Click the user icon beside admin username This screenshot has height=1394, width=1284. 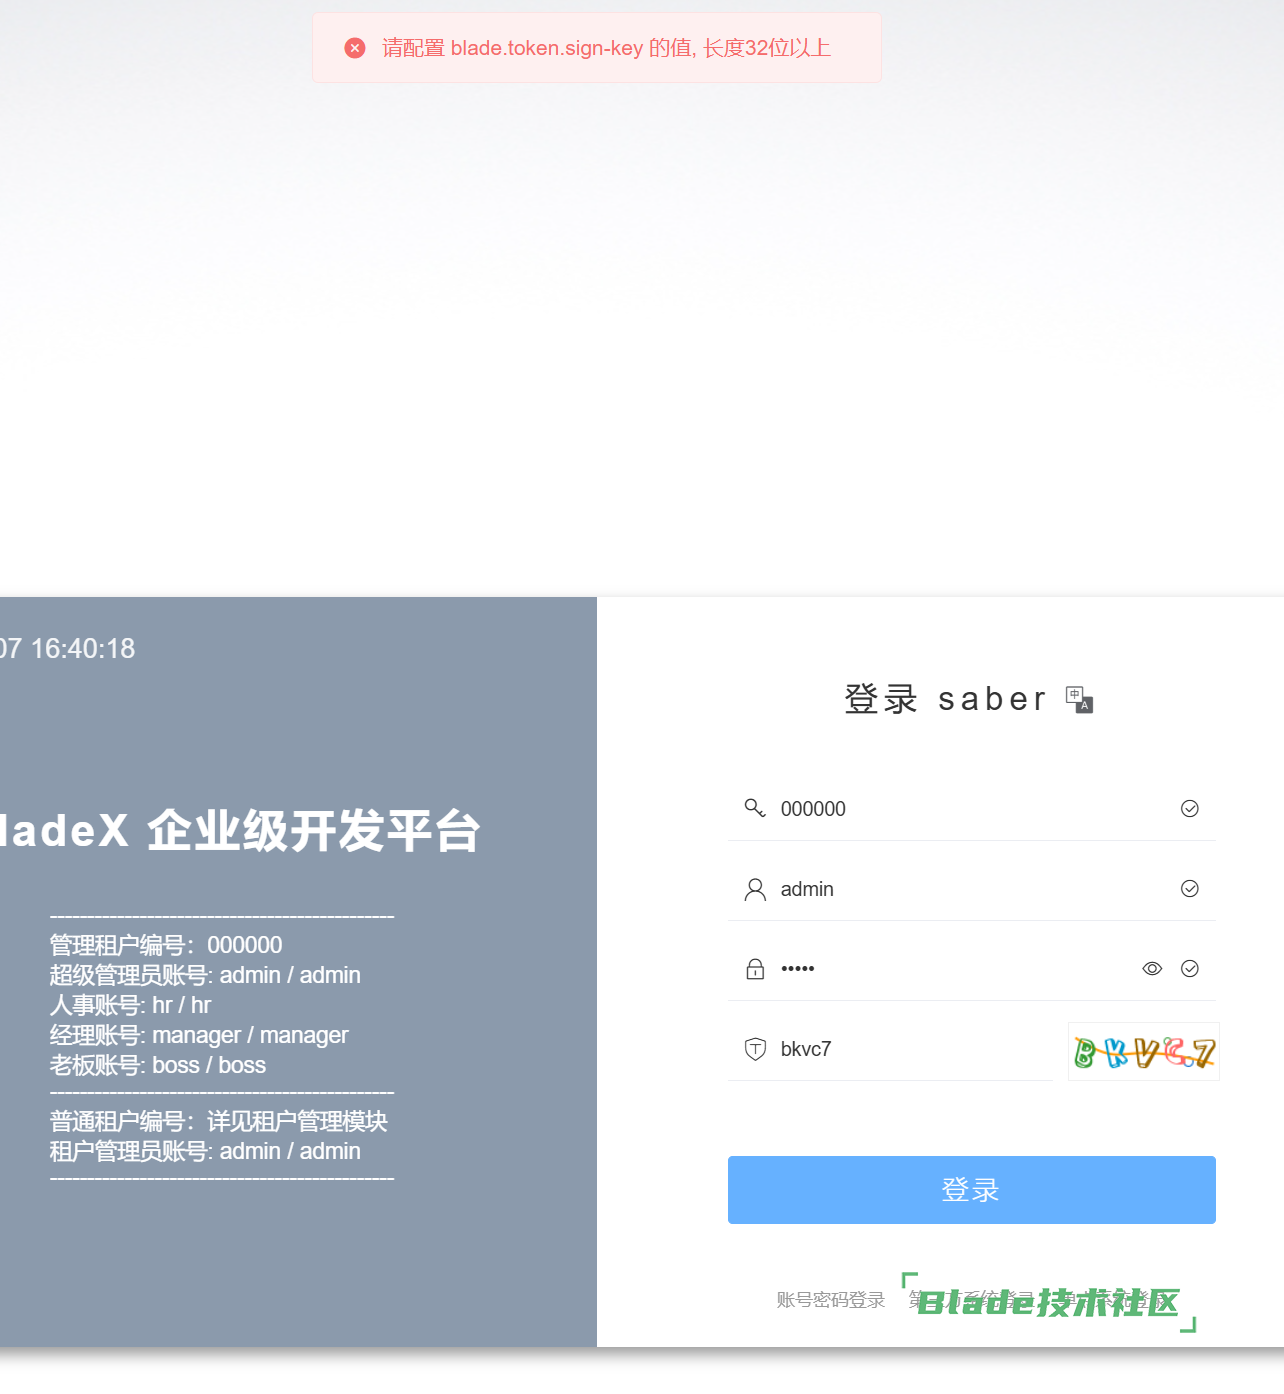coord(755,889)
